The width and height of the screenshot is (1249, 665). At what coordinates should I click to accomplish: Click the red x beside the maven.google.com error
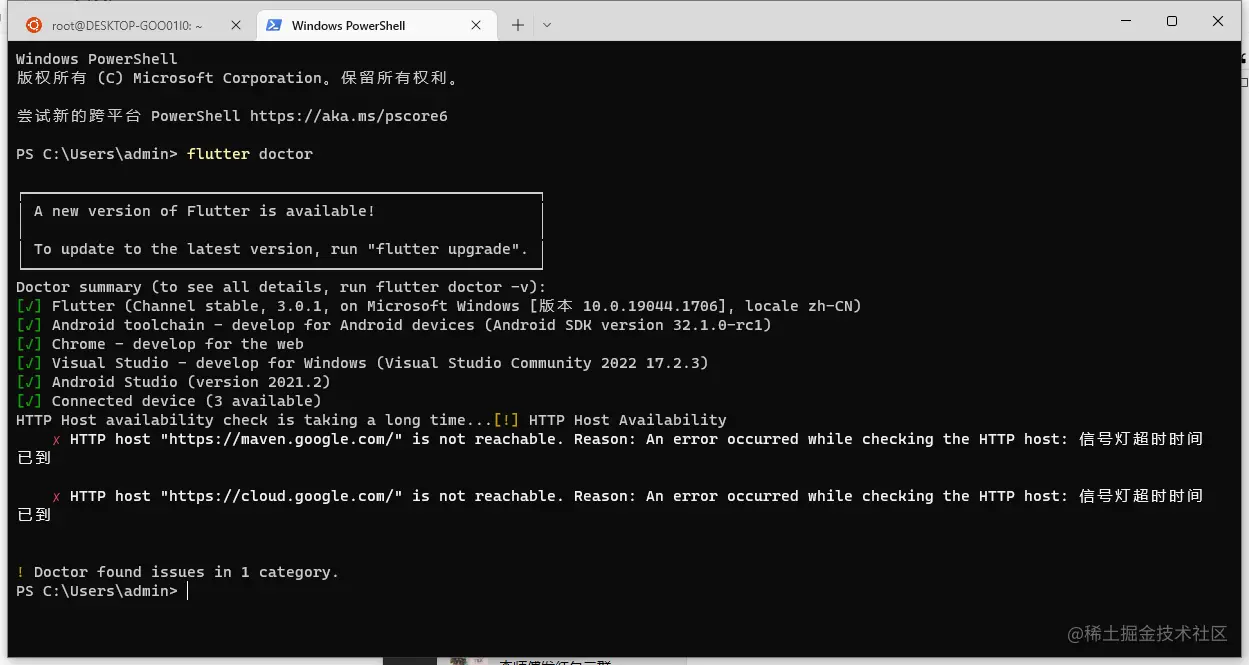tap(55, 439)
